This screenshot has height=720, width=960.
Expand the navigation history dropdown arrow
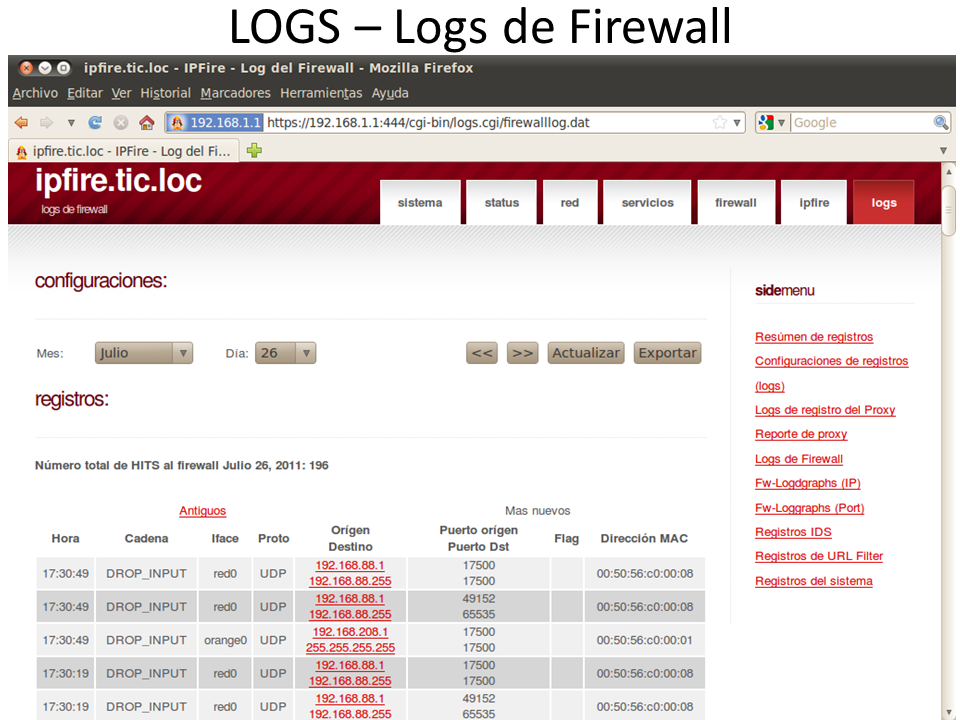coord(71,123)
